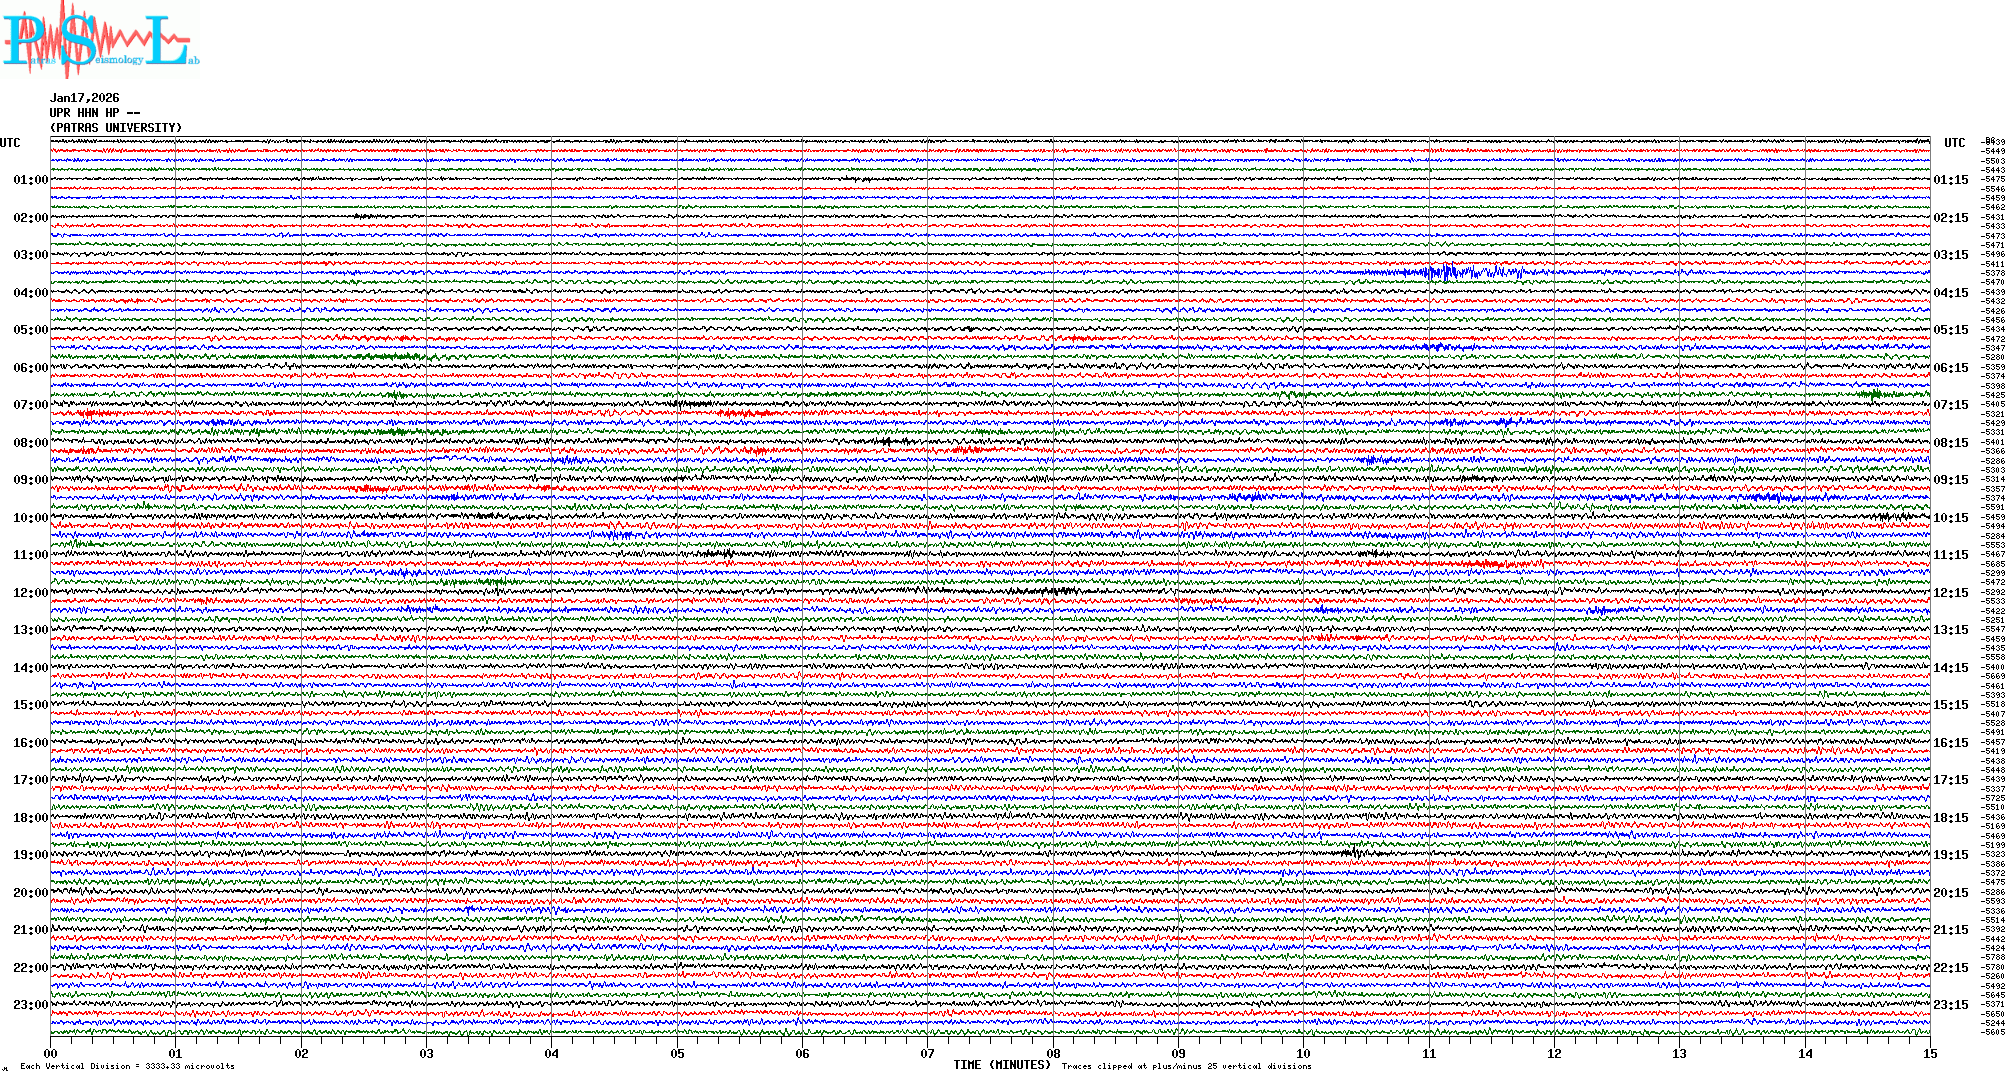The width and height of the screenshot is (2010, 1080).
Task: Click the 16:00 hour label on the left
Action: pyautogui.click(x=30, y=743)
